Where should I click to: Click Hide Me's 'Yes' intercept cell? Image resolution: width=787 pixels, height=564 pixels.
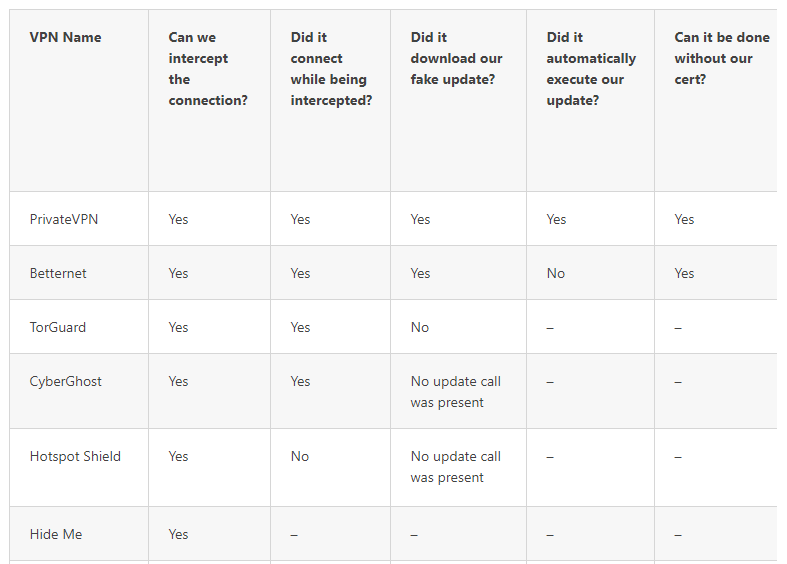tap(178, 534)
